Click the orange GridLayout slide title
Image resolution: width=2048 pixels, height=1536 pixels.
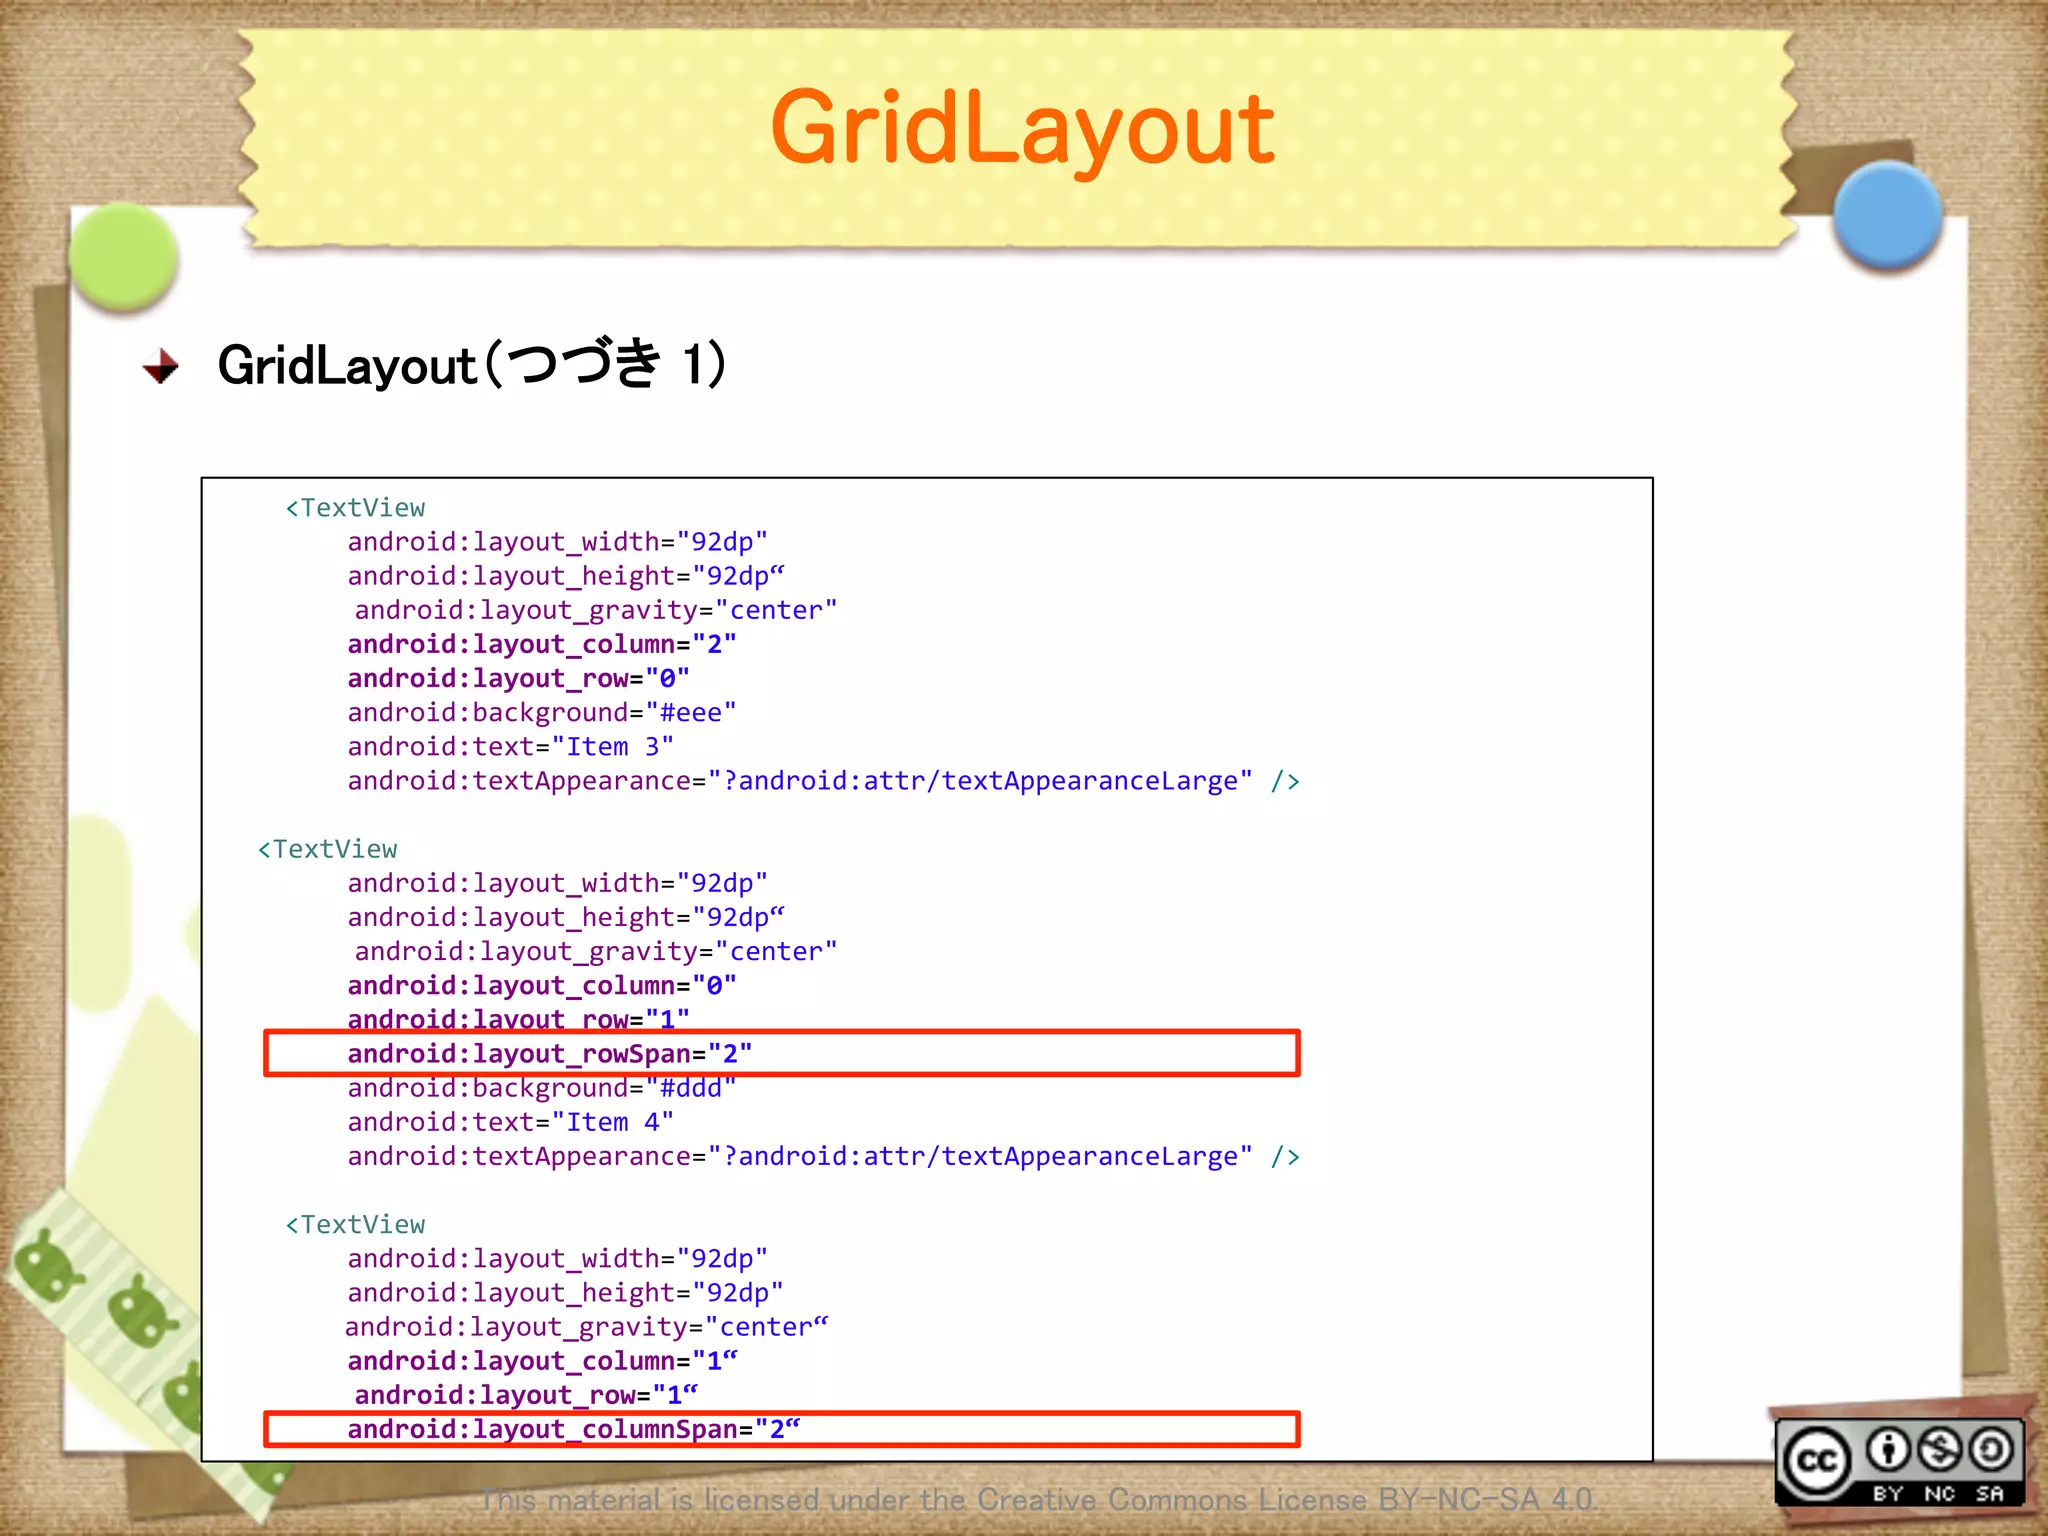point(1022,128)
